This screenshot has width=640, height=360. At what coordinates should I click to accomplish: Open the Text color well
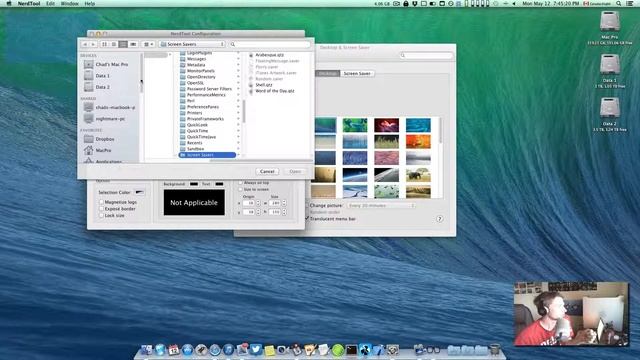click(219, 184)
